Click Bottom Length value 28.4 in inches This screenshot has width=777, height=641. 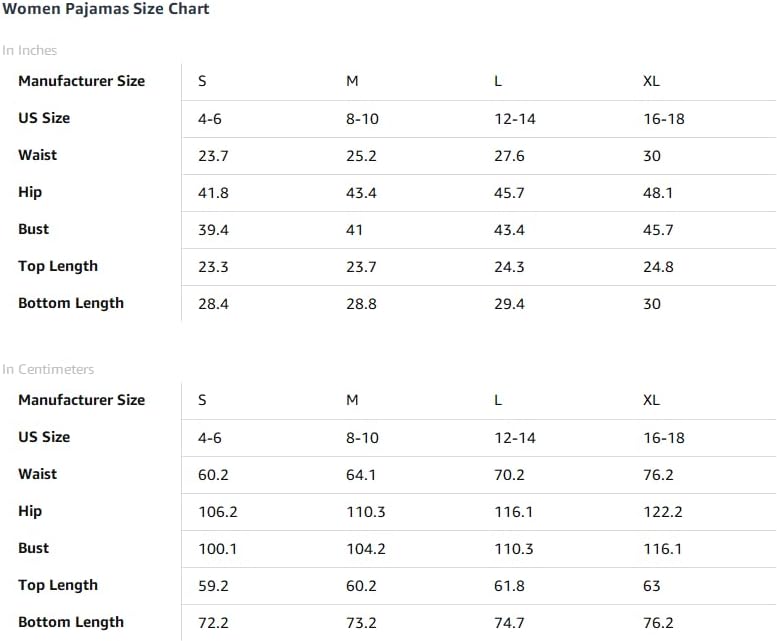click(213, 304)
